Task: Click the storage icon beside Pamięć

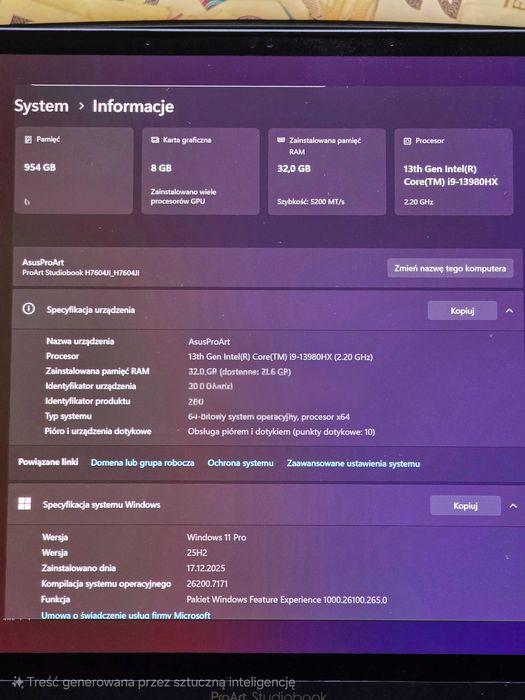Action: 28,140
